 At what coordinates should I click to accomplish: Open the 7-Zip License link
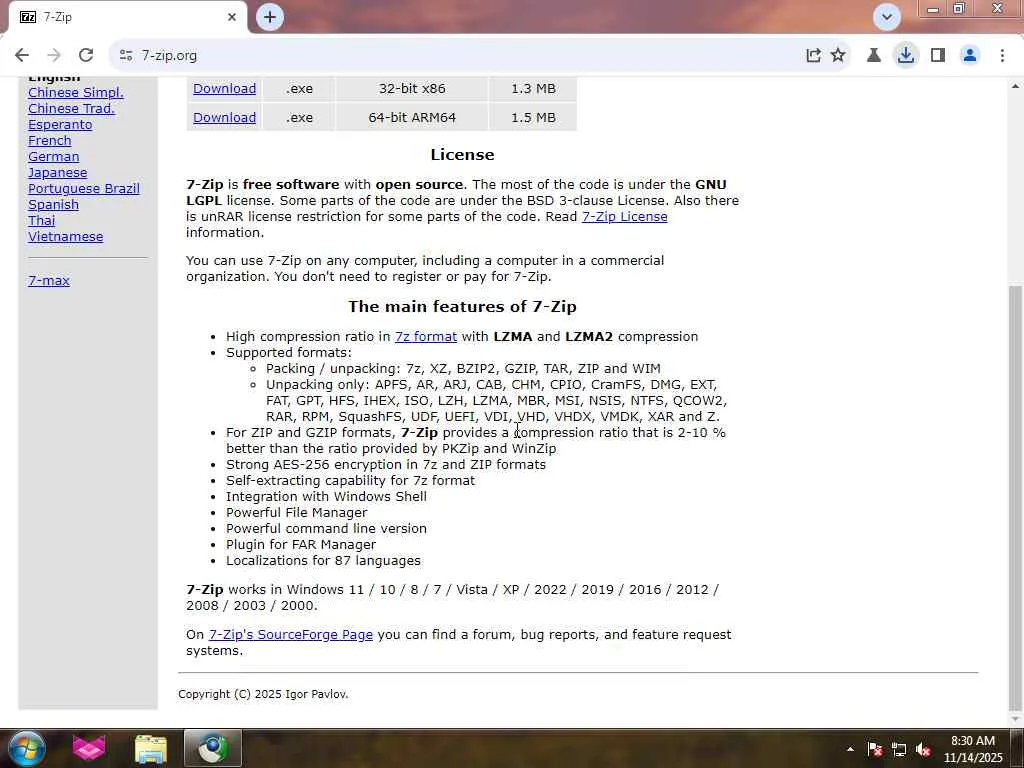click(624, 217)
